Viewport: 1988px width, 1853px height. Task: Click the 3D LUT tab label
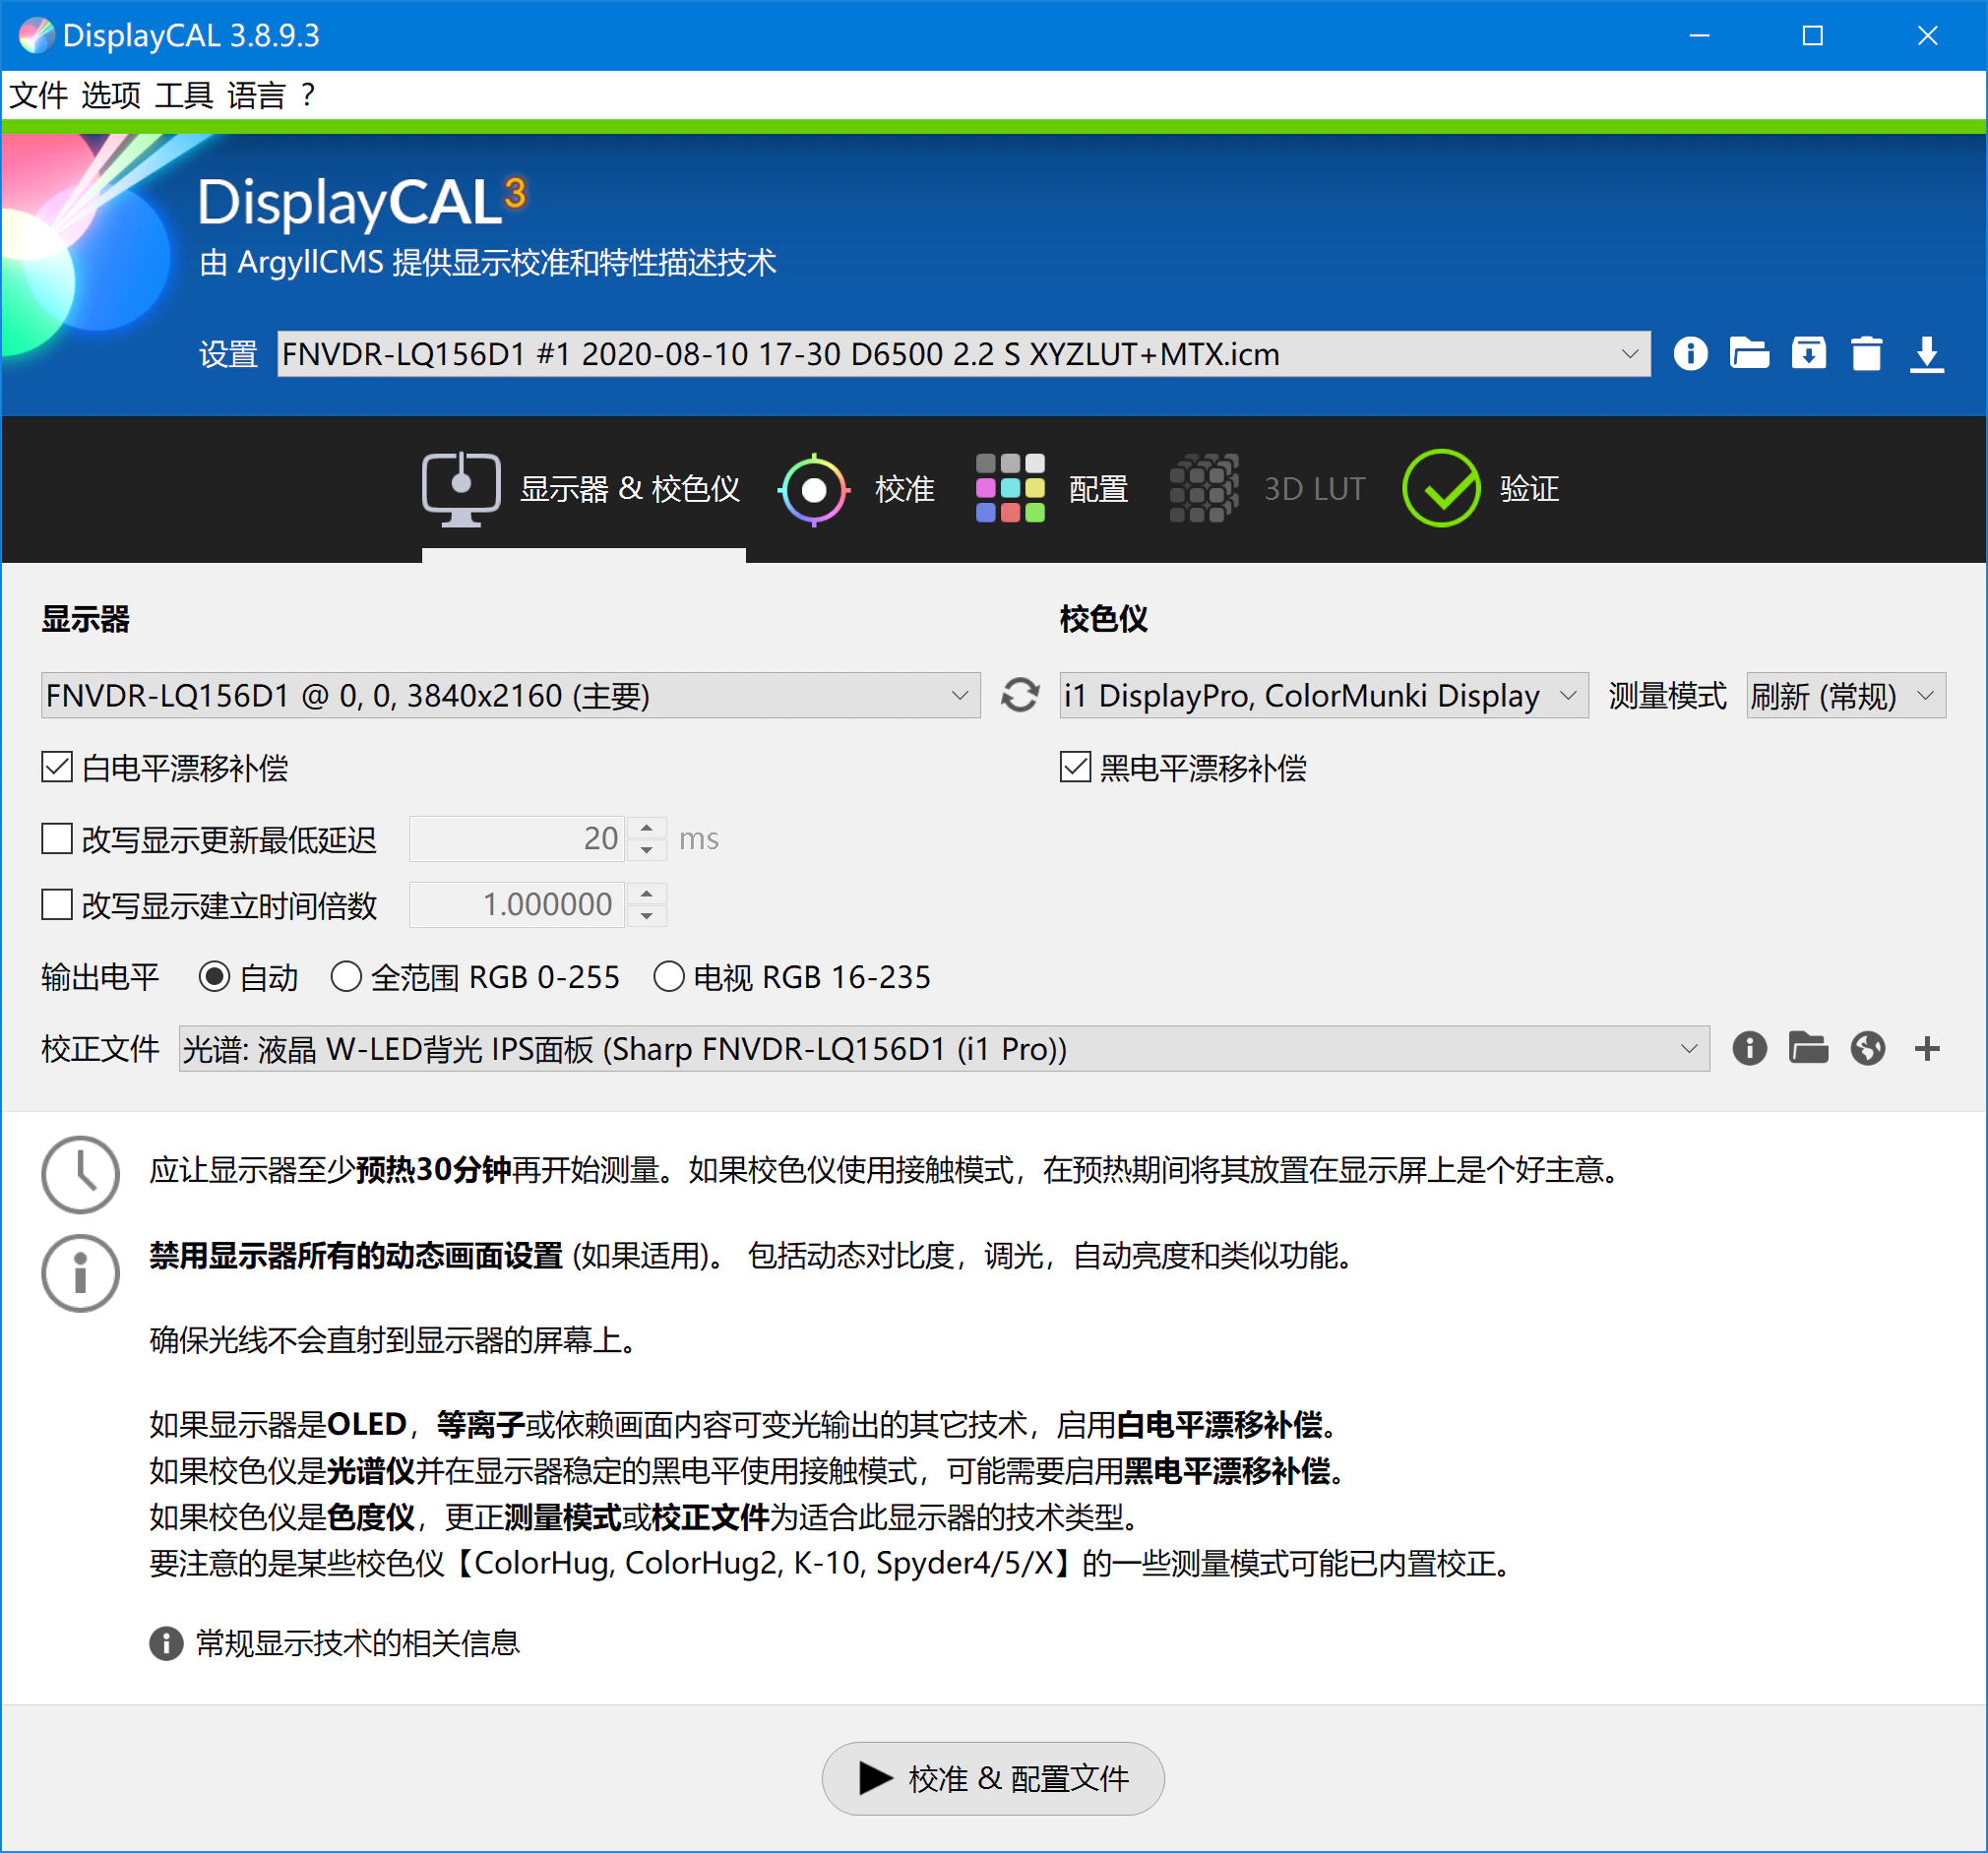[1314, 489]
